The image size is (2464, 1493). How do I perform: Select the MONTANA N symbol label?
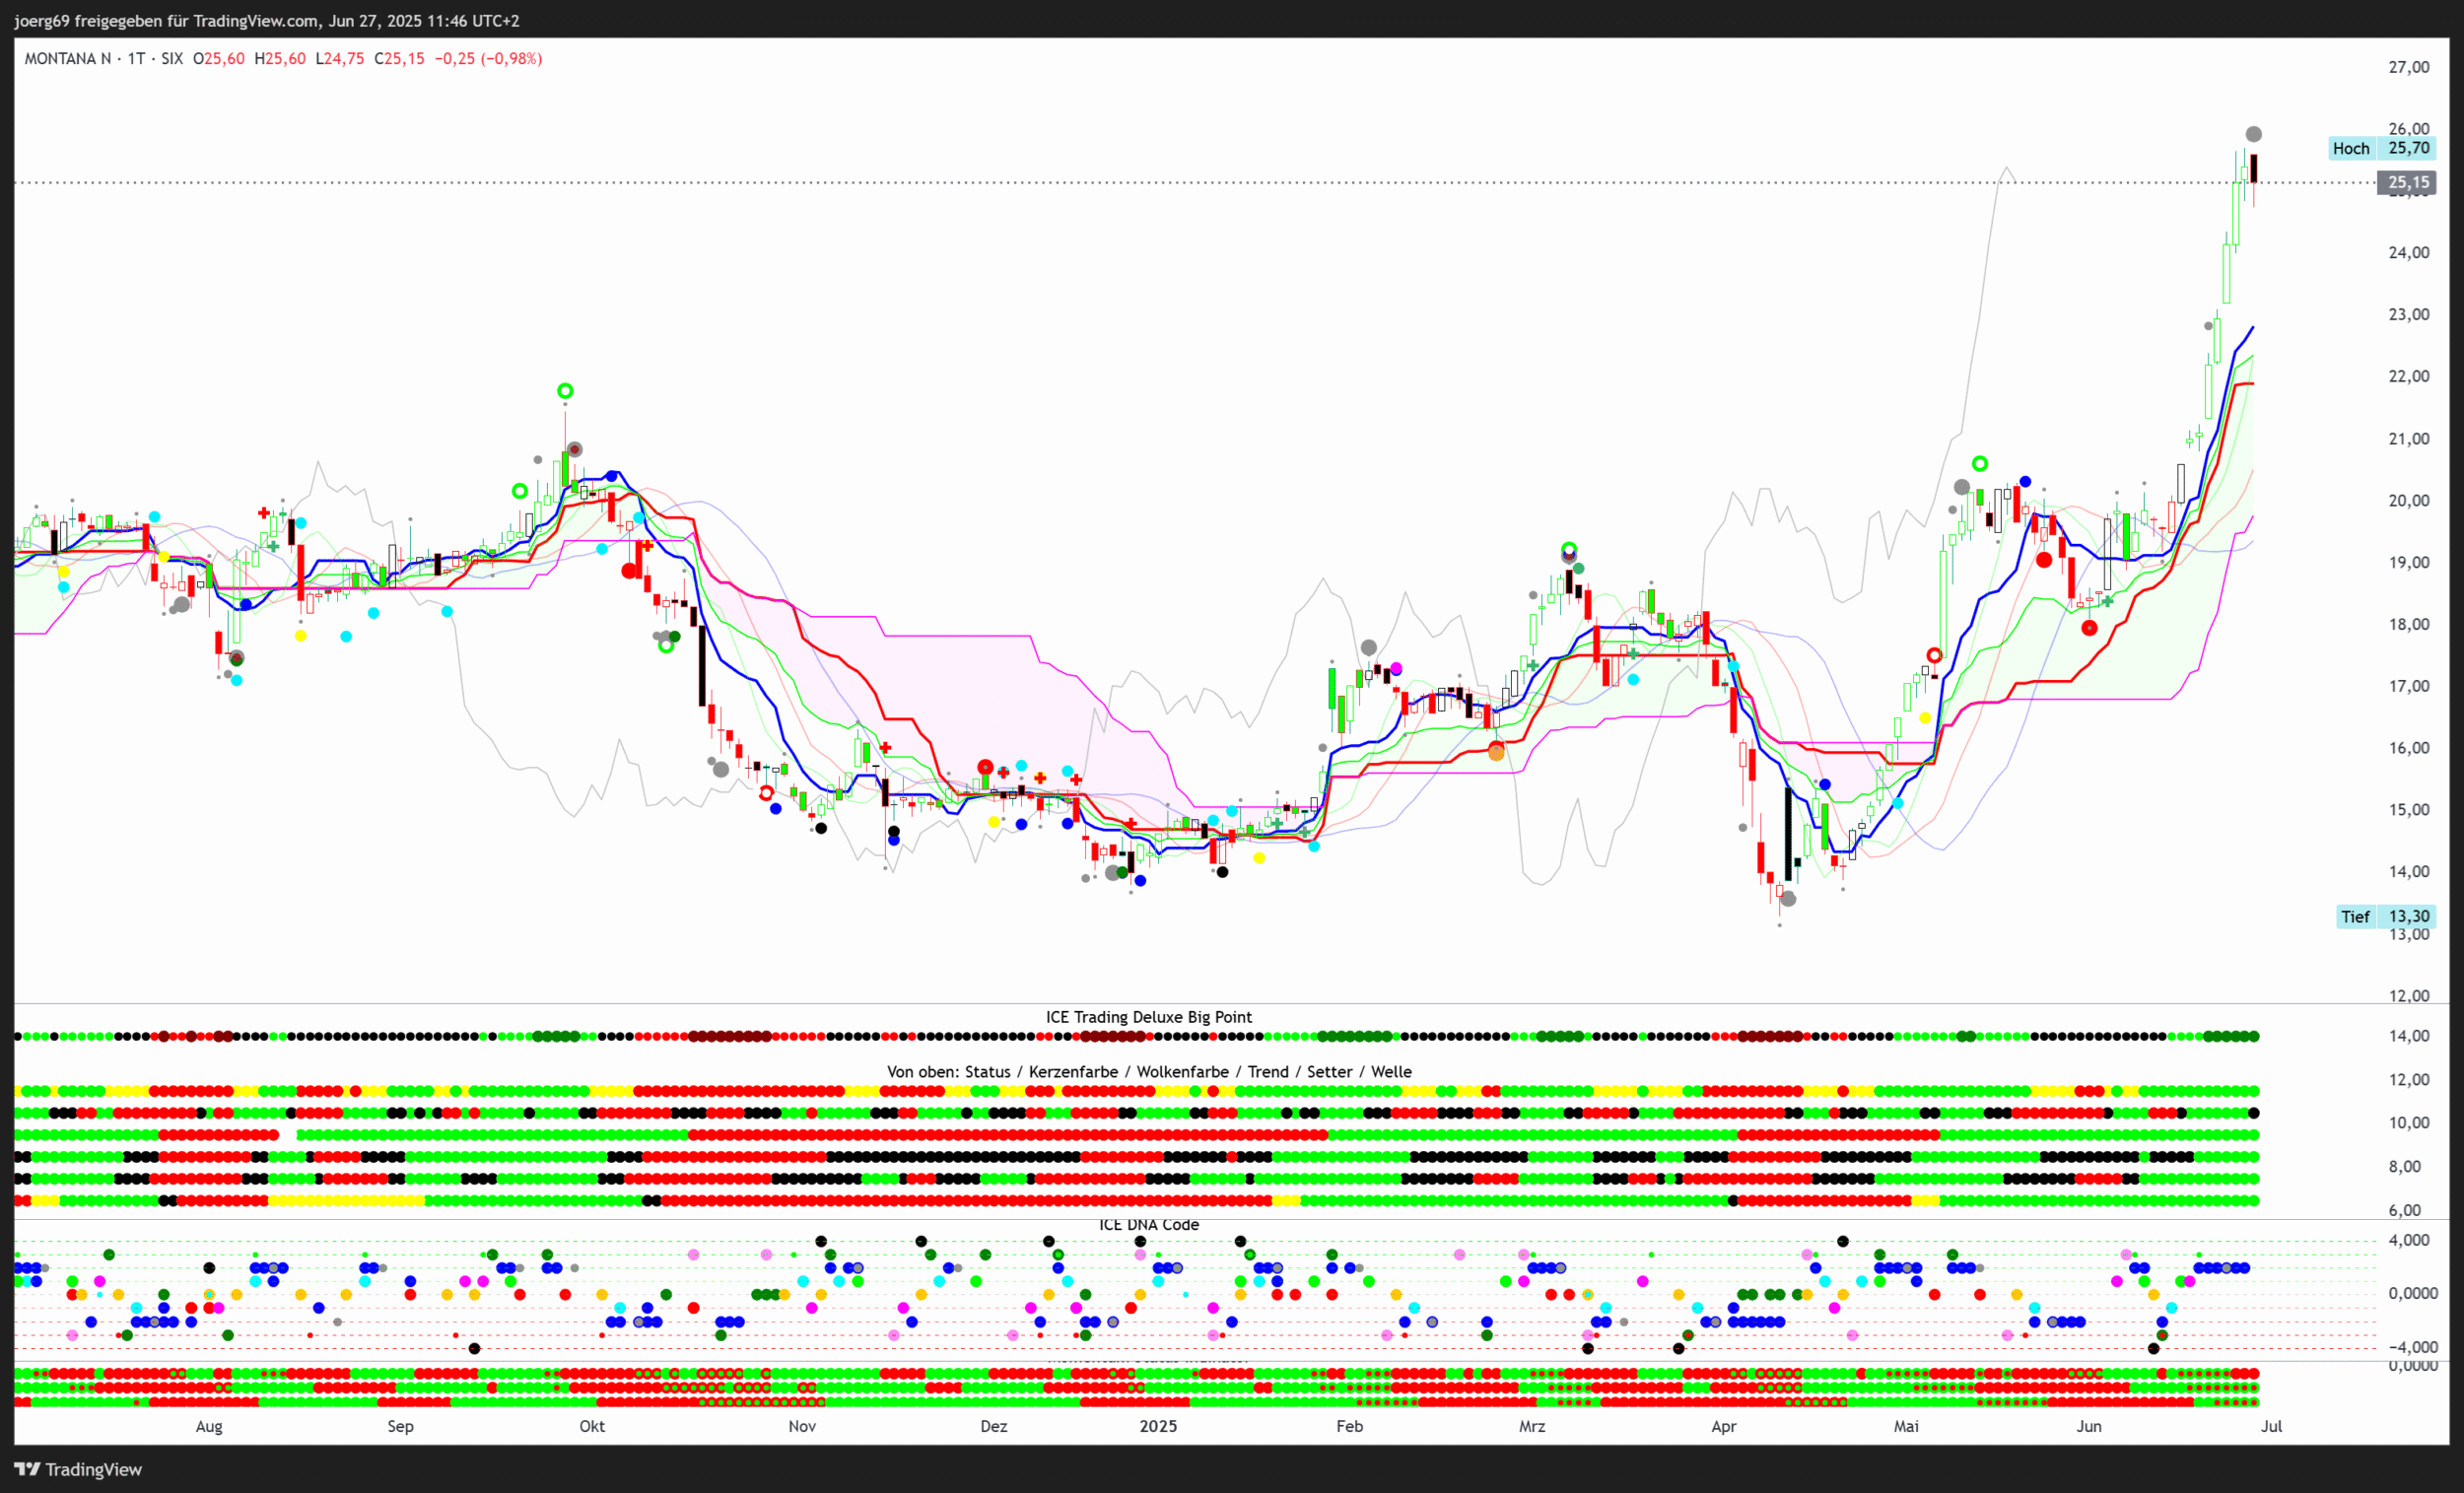tap(67, 59)
